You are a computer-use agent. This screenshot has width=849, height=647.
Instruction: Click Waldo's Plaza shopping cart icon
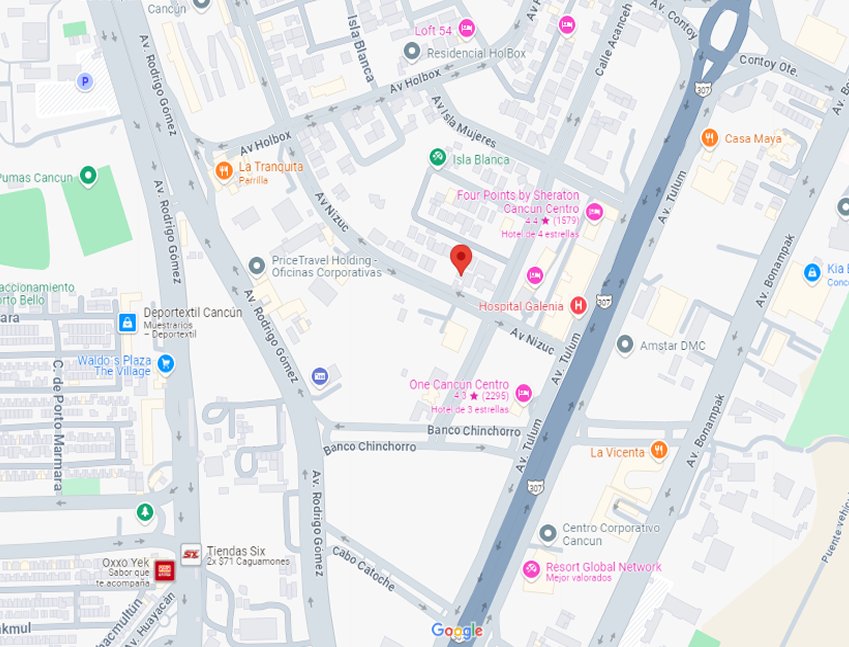click(x=166, y=364)
